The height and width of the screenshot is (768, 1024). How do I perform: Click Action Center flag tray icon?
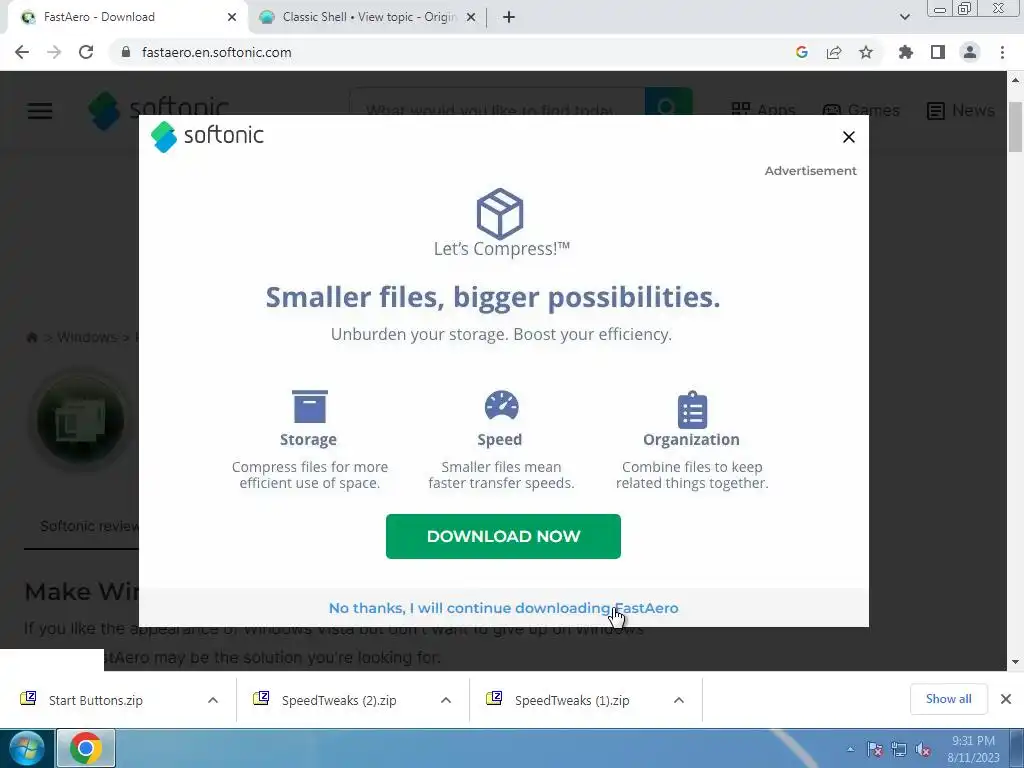874,749
